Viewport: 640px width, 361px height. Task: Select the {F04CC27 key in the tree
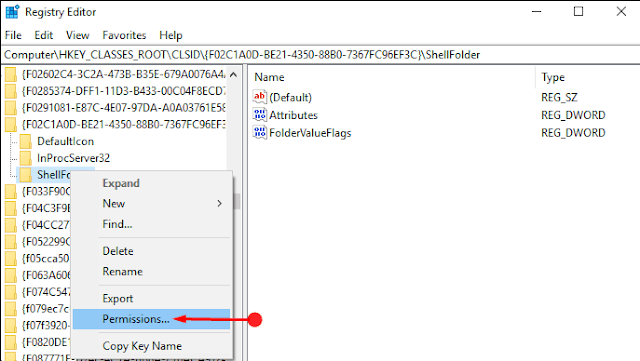tap(46, 225)
